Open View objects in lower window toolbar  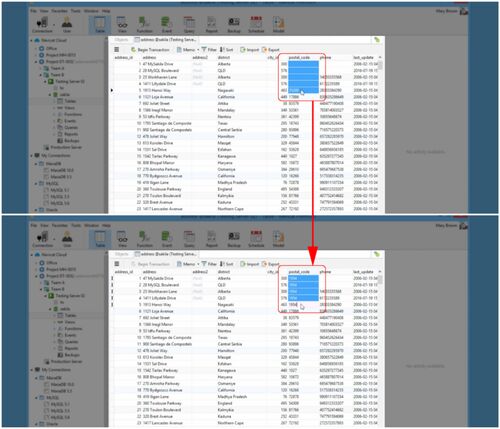coord(122,239)
